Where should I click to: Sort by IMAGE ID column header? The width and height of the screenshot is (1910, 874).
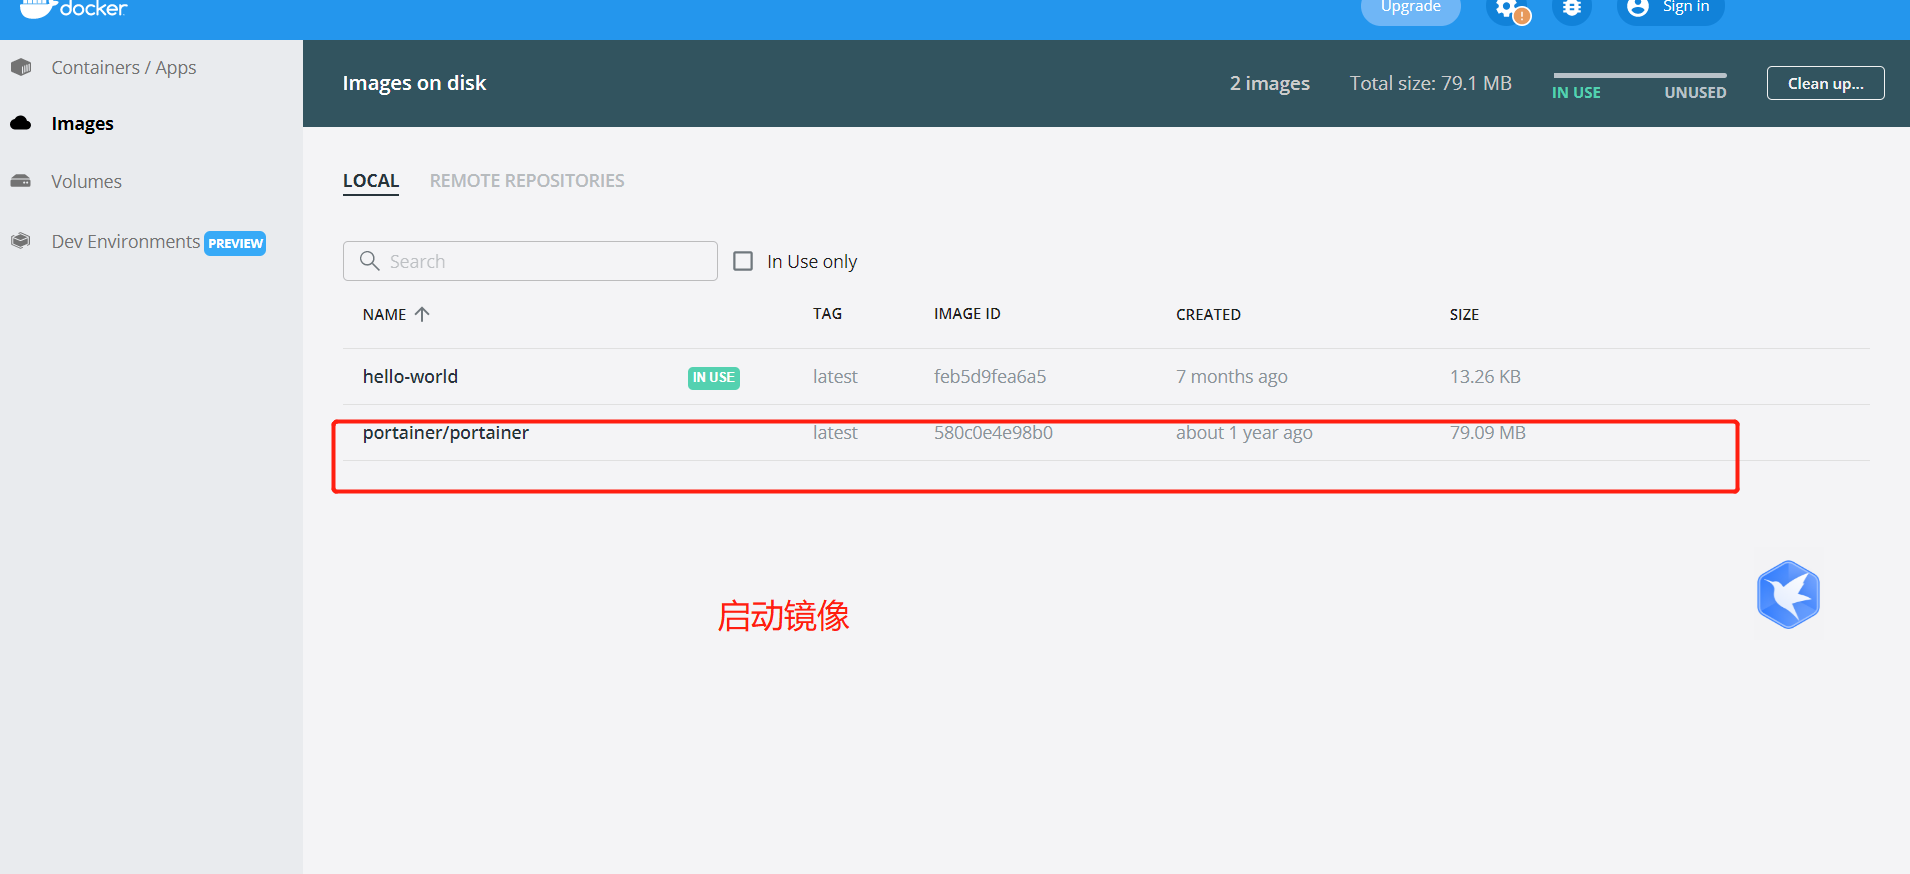967,314
